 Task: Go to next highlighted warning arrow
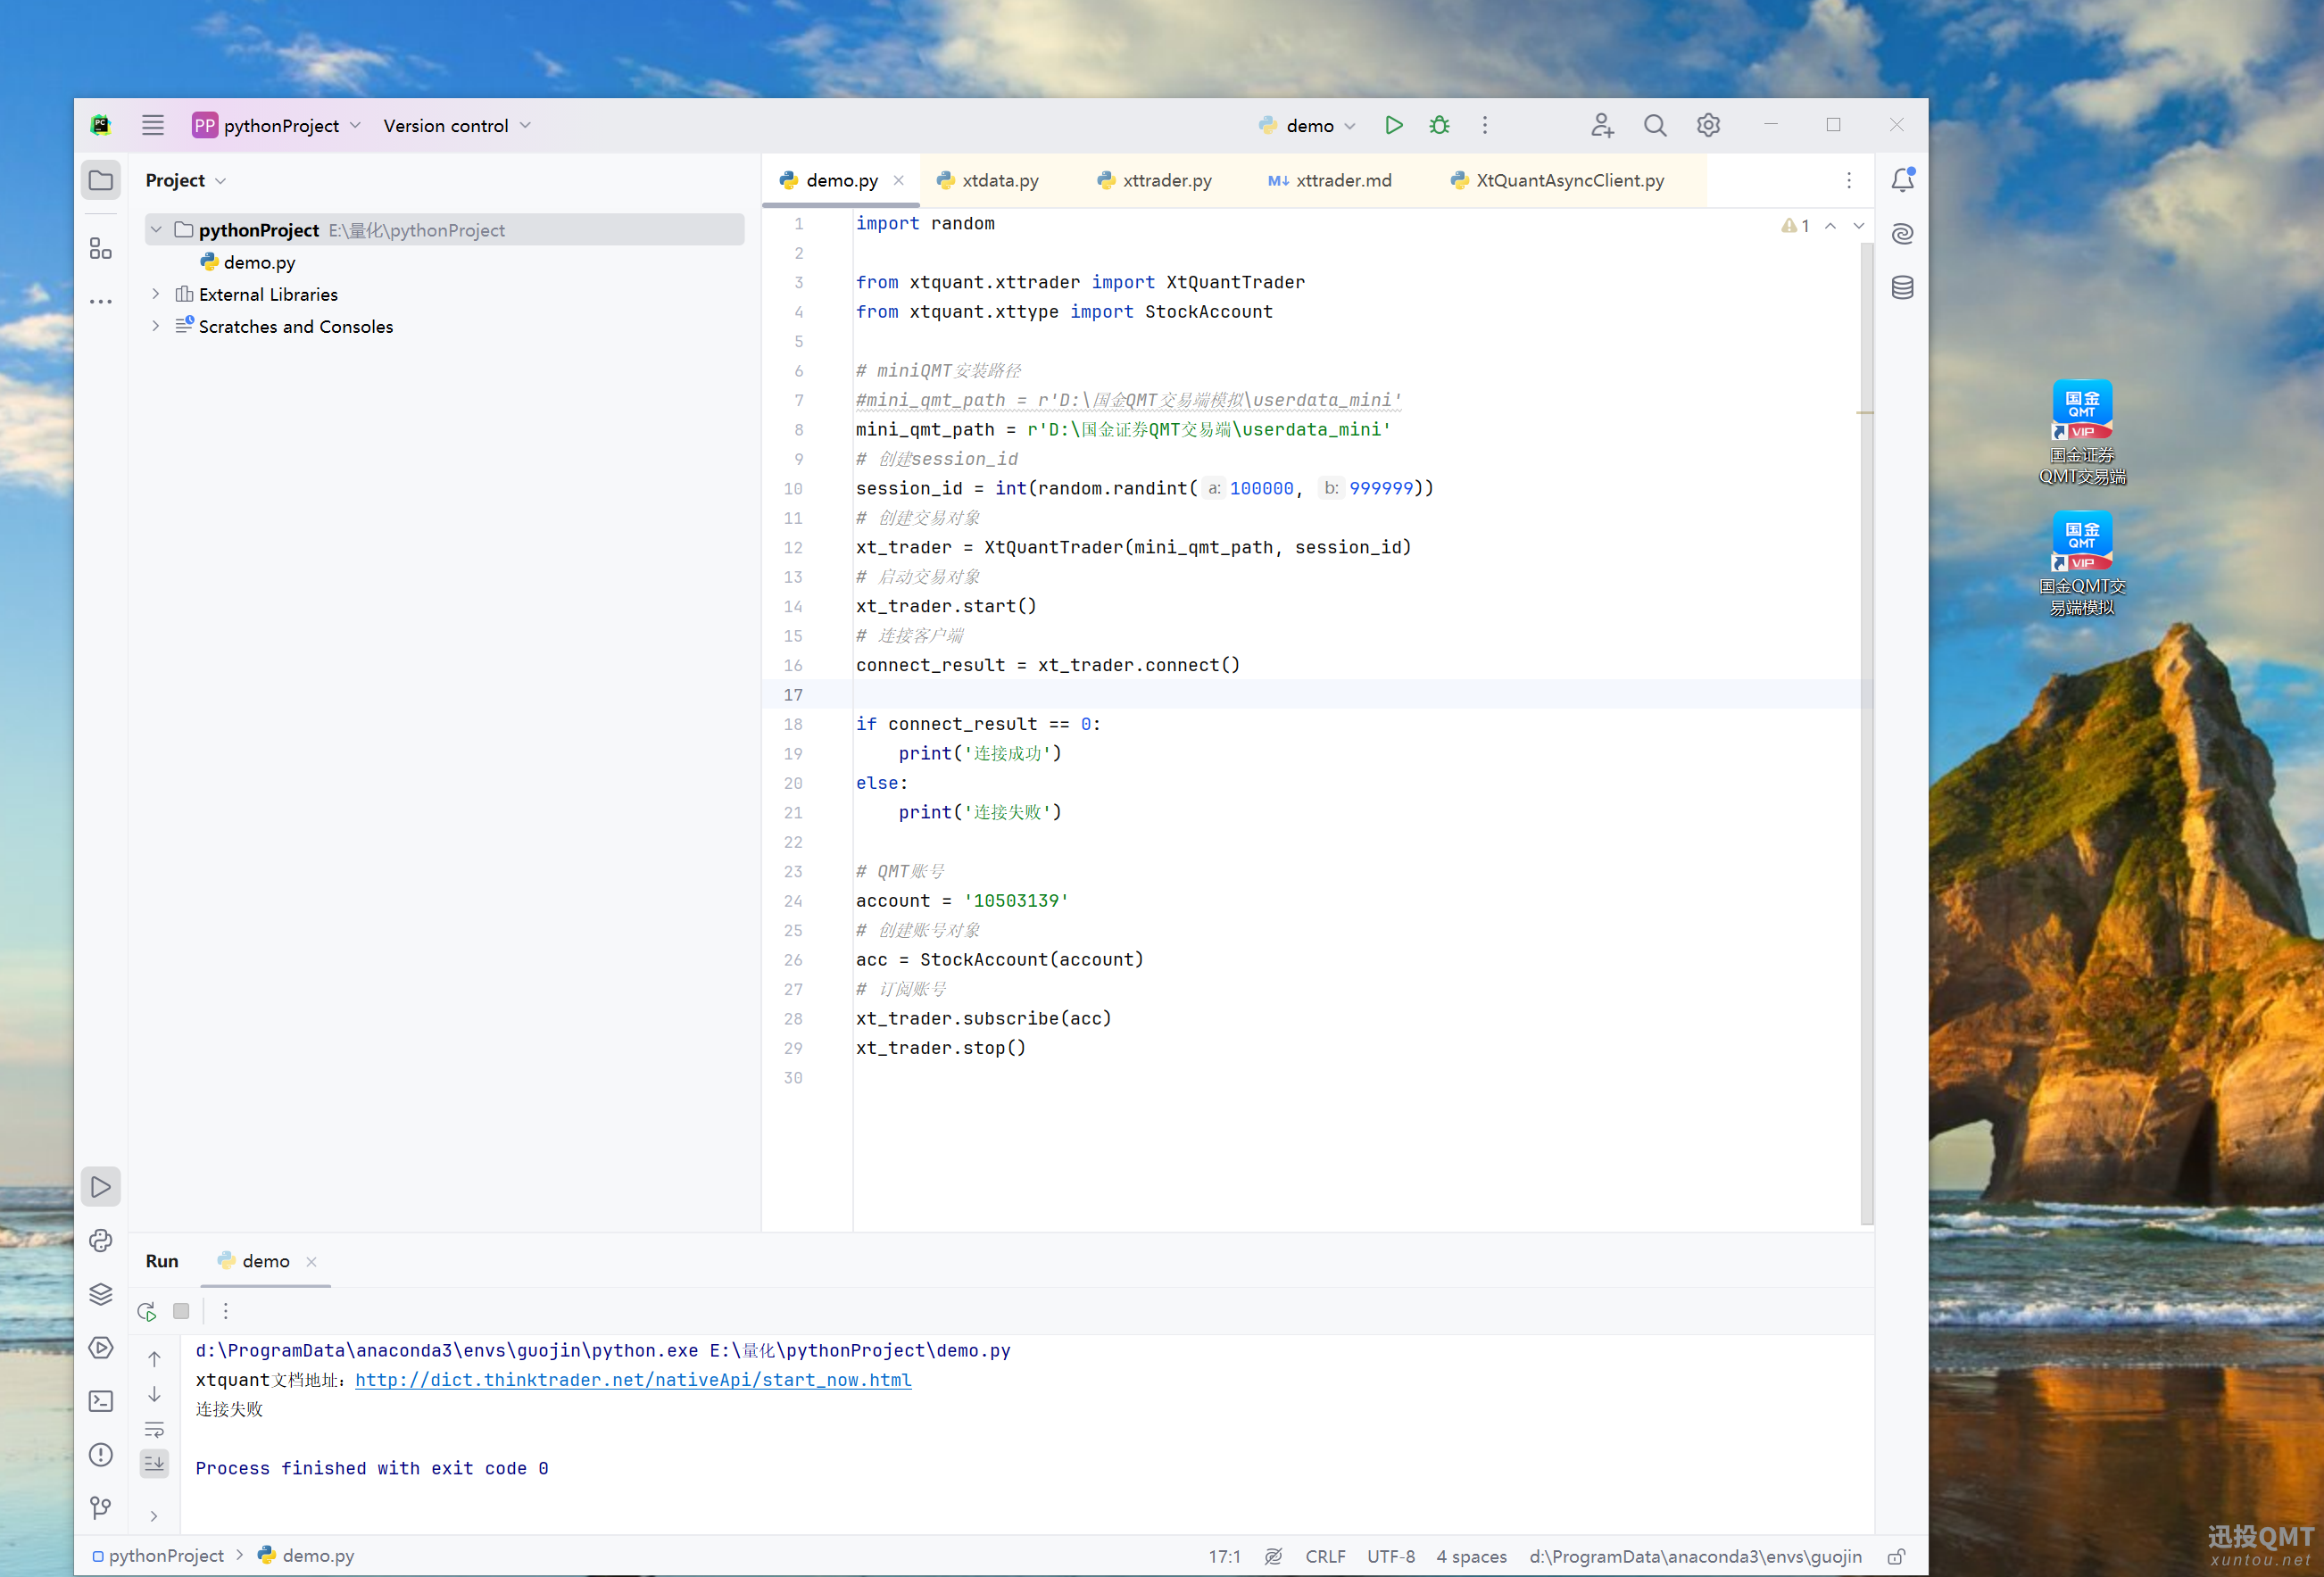(1858, 225)
